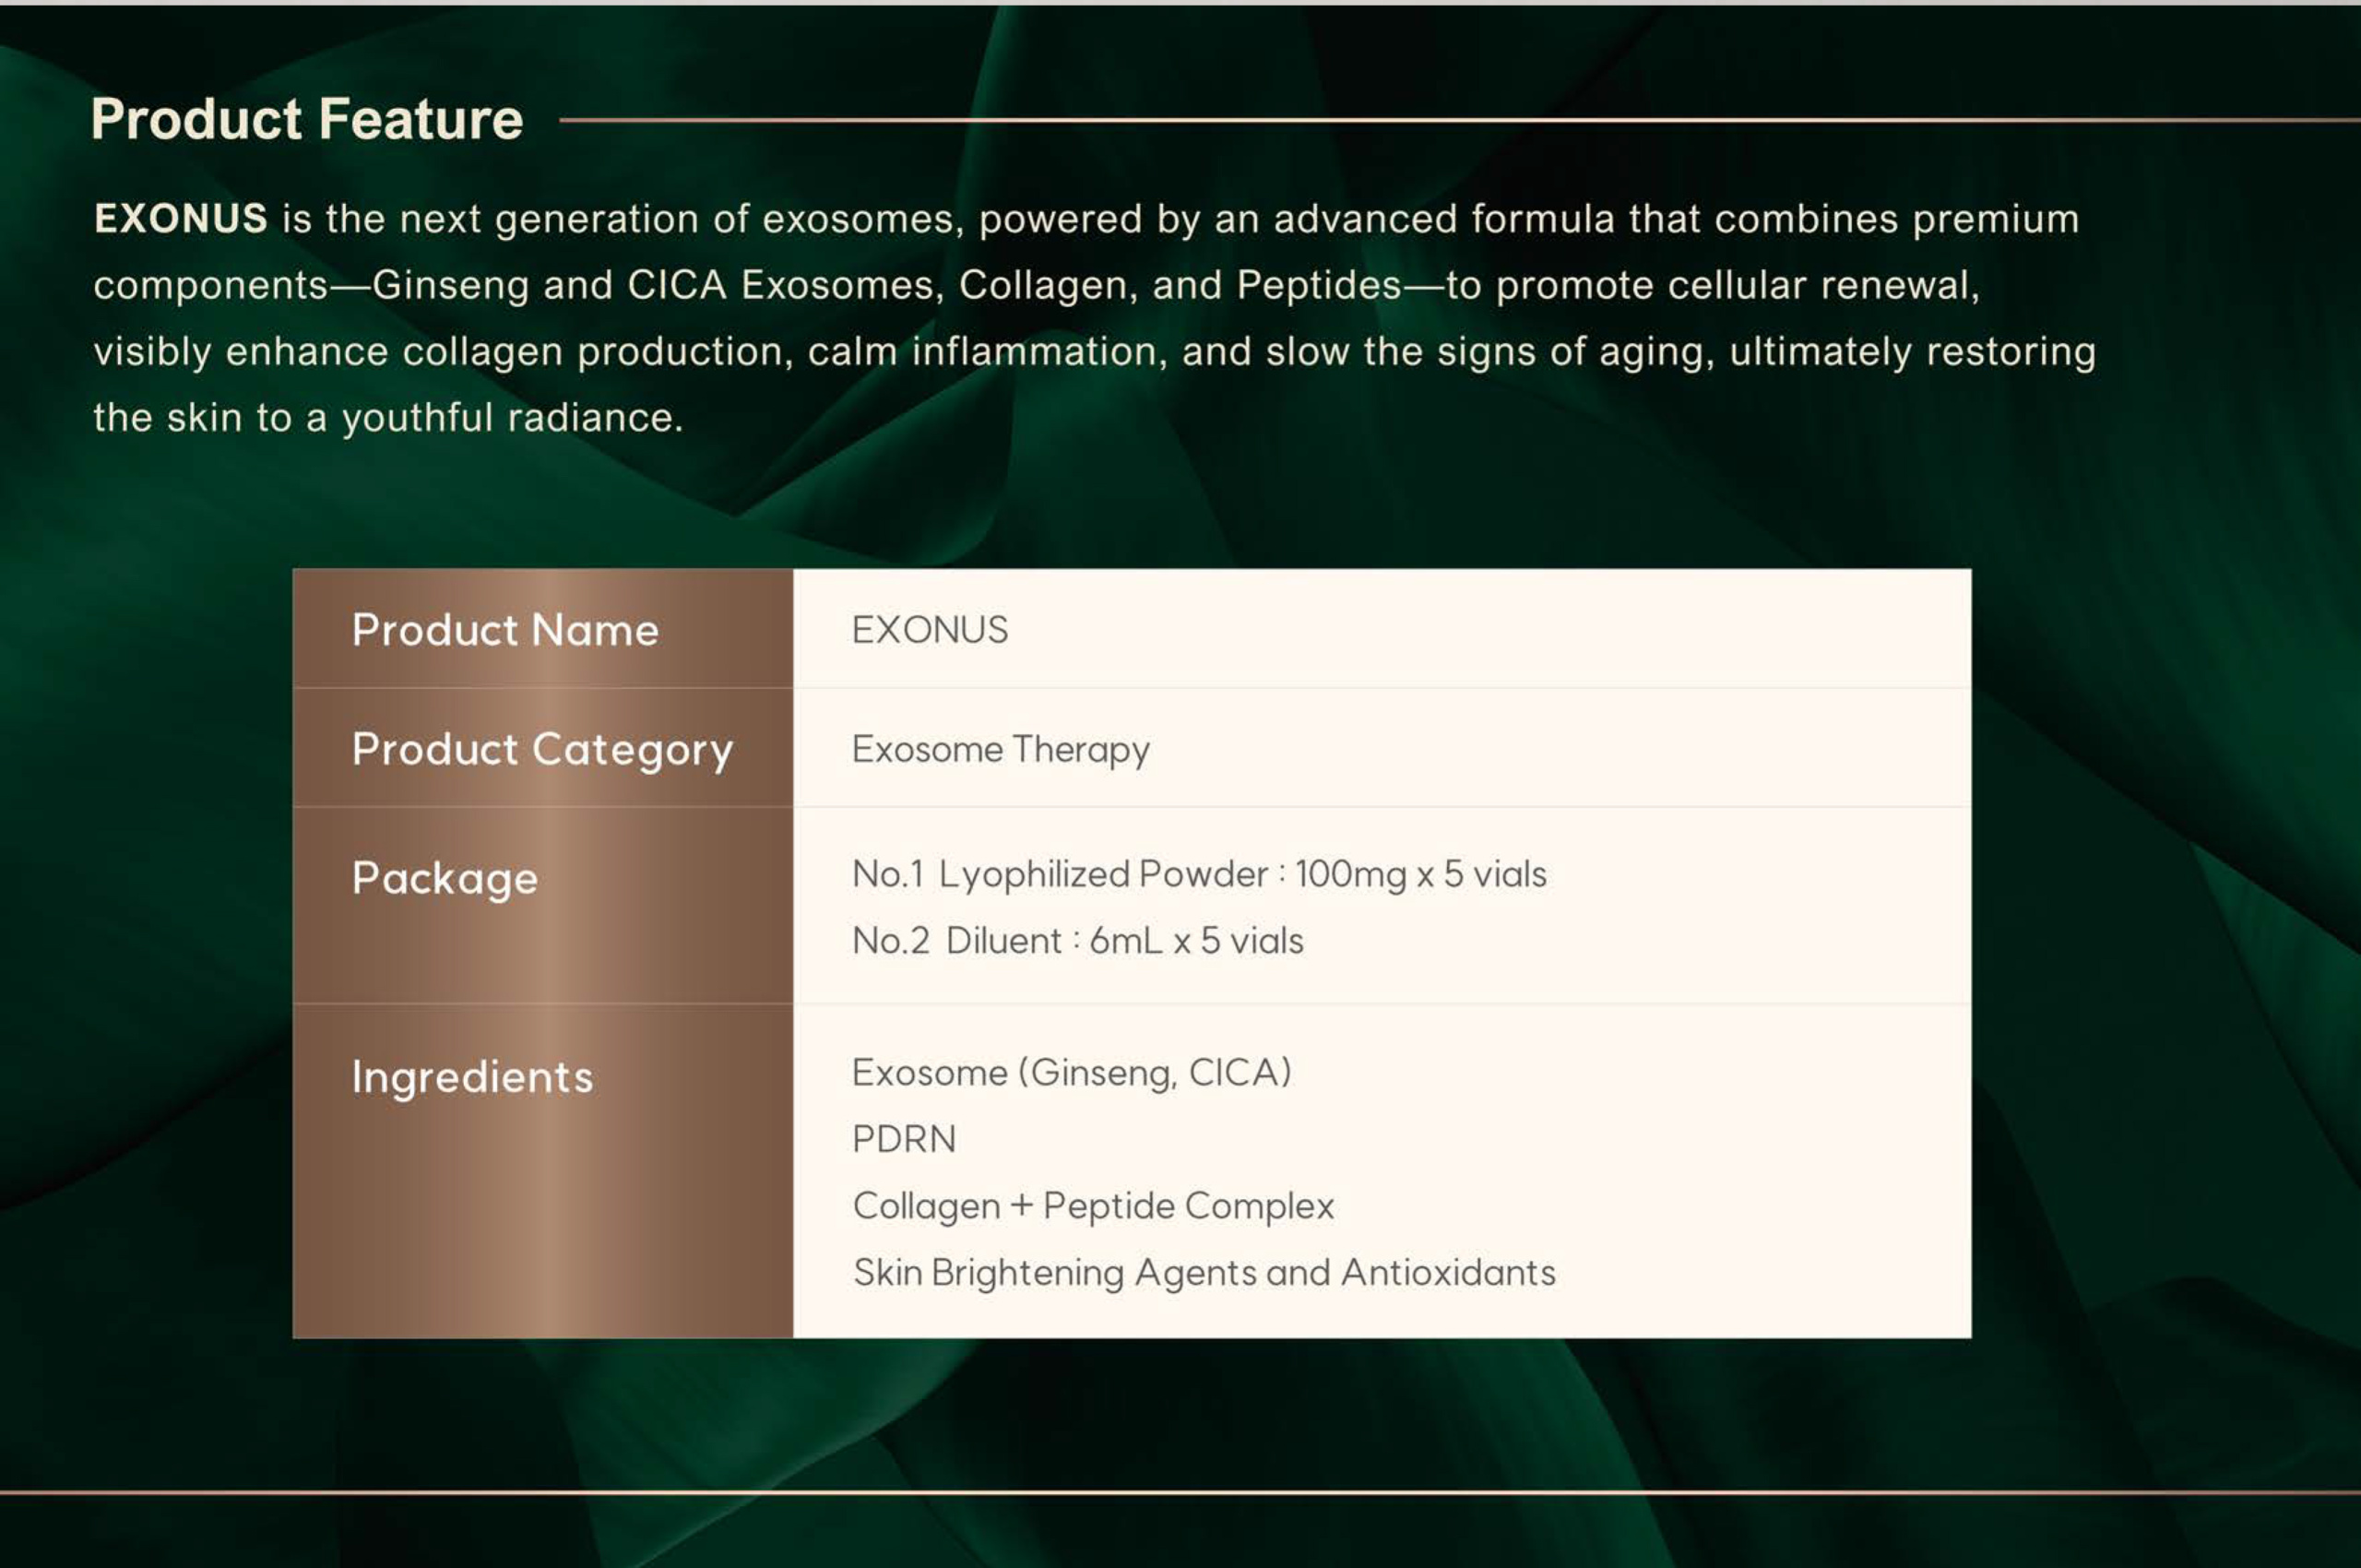Select Skin Brightening Agents and Antioxidants text
Screen dimensions: 2361x1568
[x=1204, y=1273]
